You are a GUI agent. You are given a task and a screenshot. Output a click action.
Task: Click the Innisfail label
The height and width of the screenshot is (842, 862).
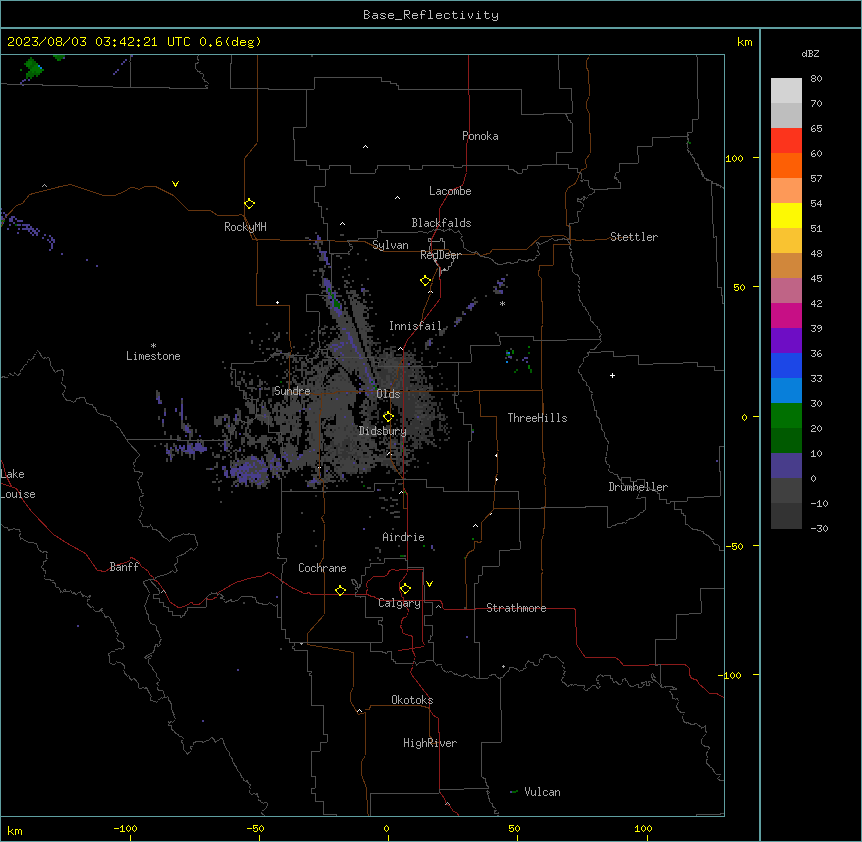(416, 326)
